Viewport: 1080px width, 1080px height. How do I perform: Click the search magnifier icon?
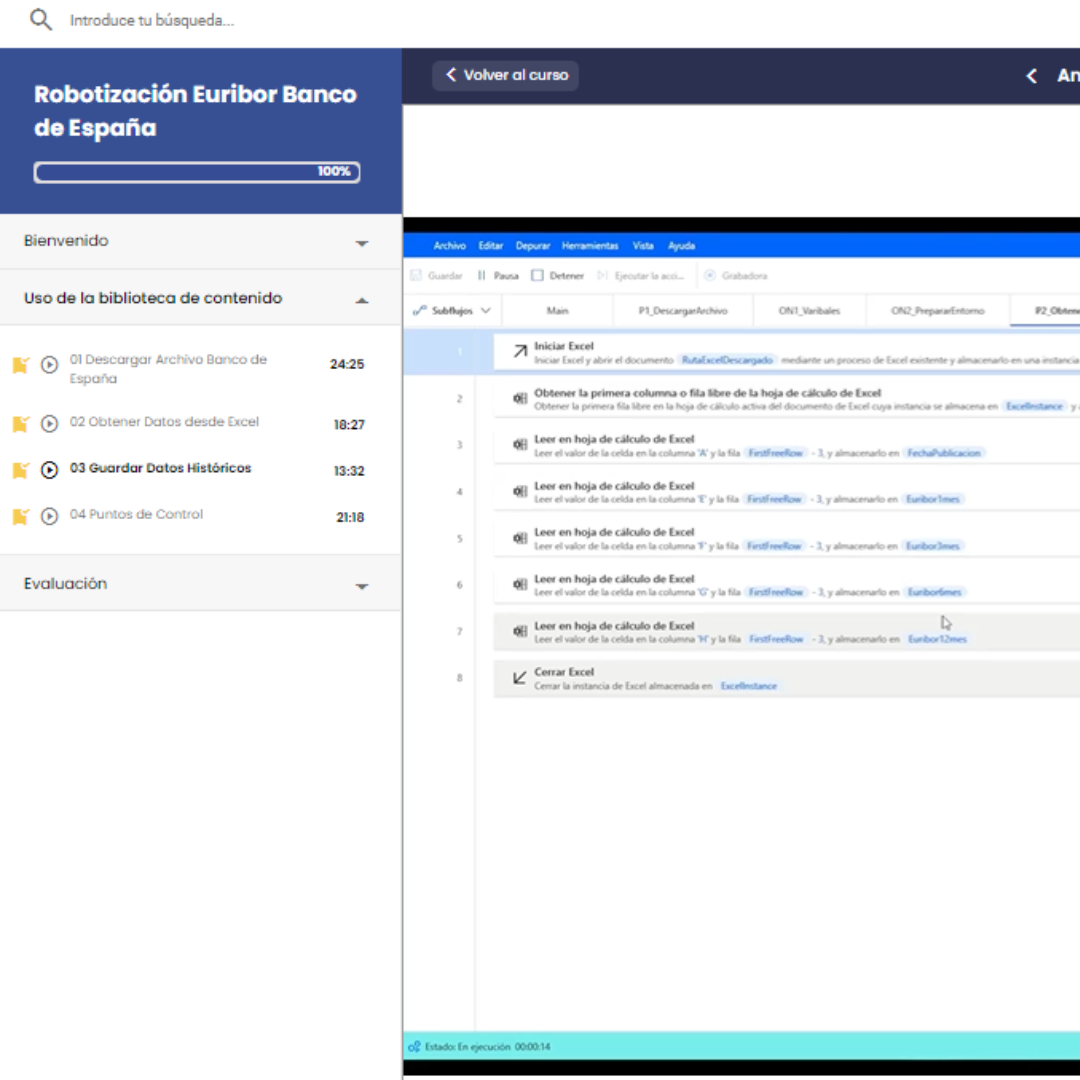coord(41,19)
